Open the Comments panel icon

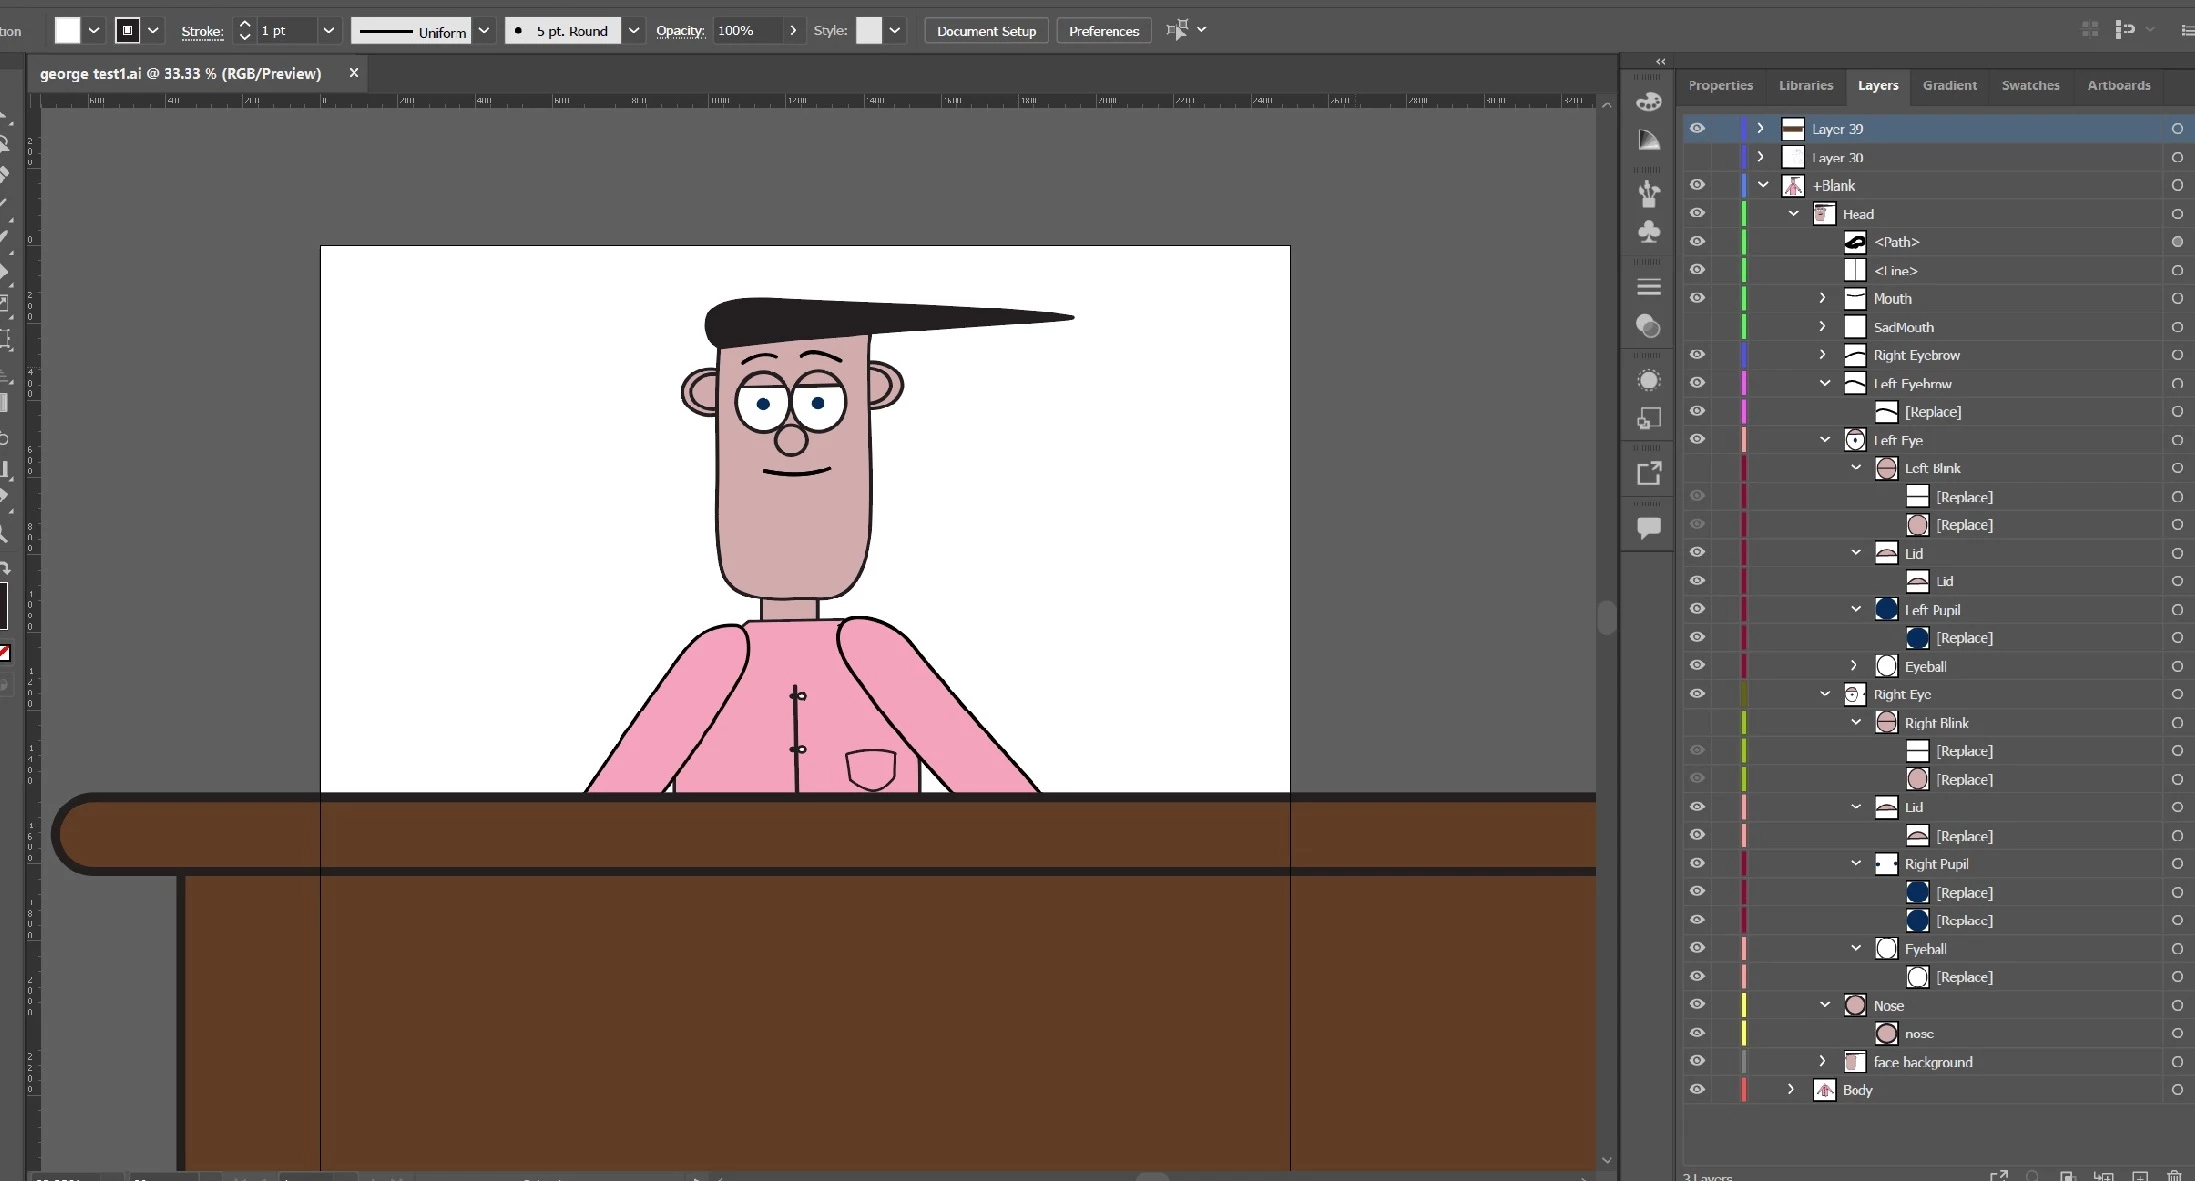(x=1649, y=527)
